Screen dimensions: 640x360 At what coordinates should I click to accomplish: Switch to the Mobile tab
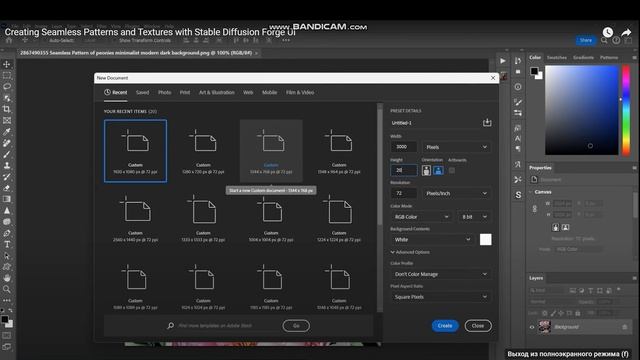[x=269, y=93]
